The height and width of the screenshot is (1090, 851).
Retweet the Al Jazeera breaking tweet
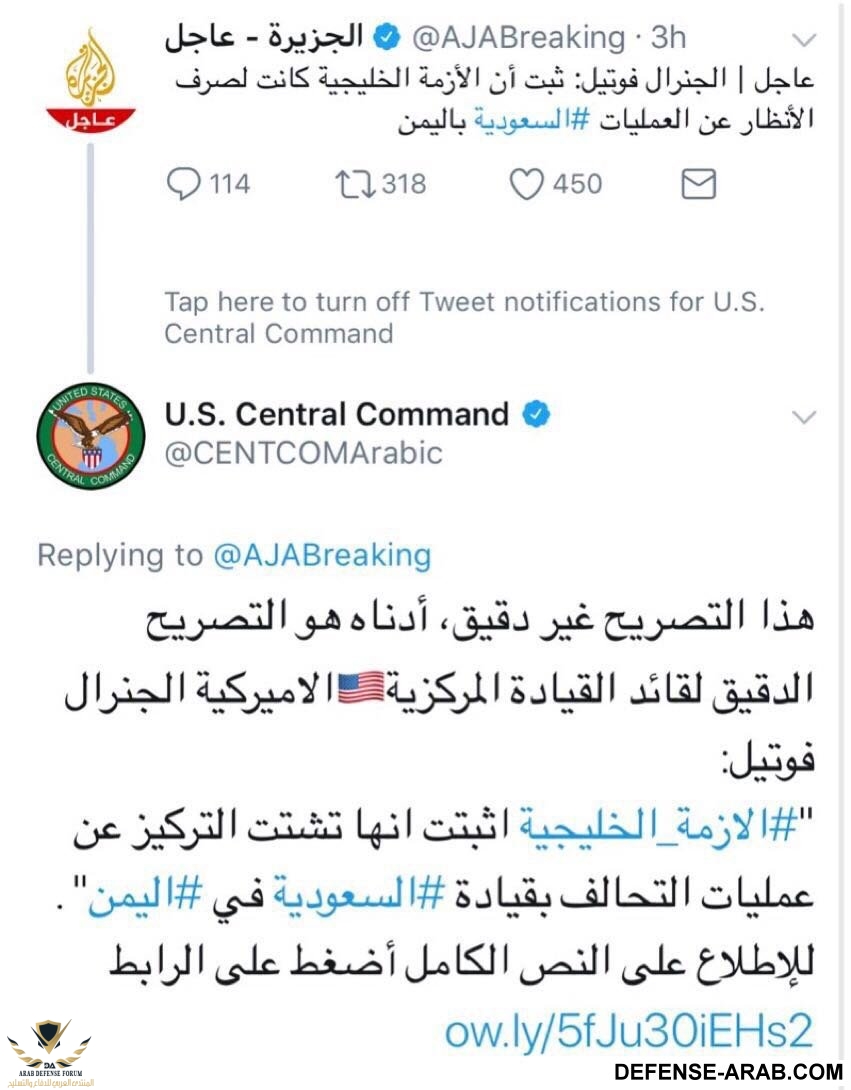click(355, 185)
